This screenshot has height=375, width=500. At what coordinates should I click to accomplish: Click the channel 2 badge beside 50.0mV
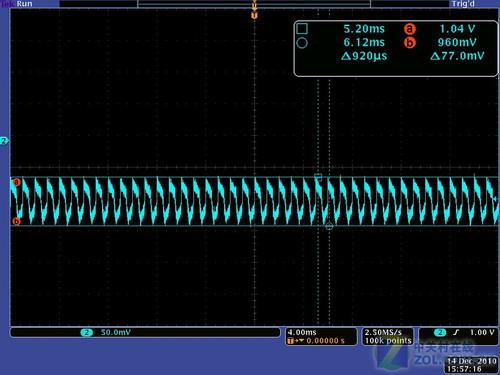[x=87, y=332]
